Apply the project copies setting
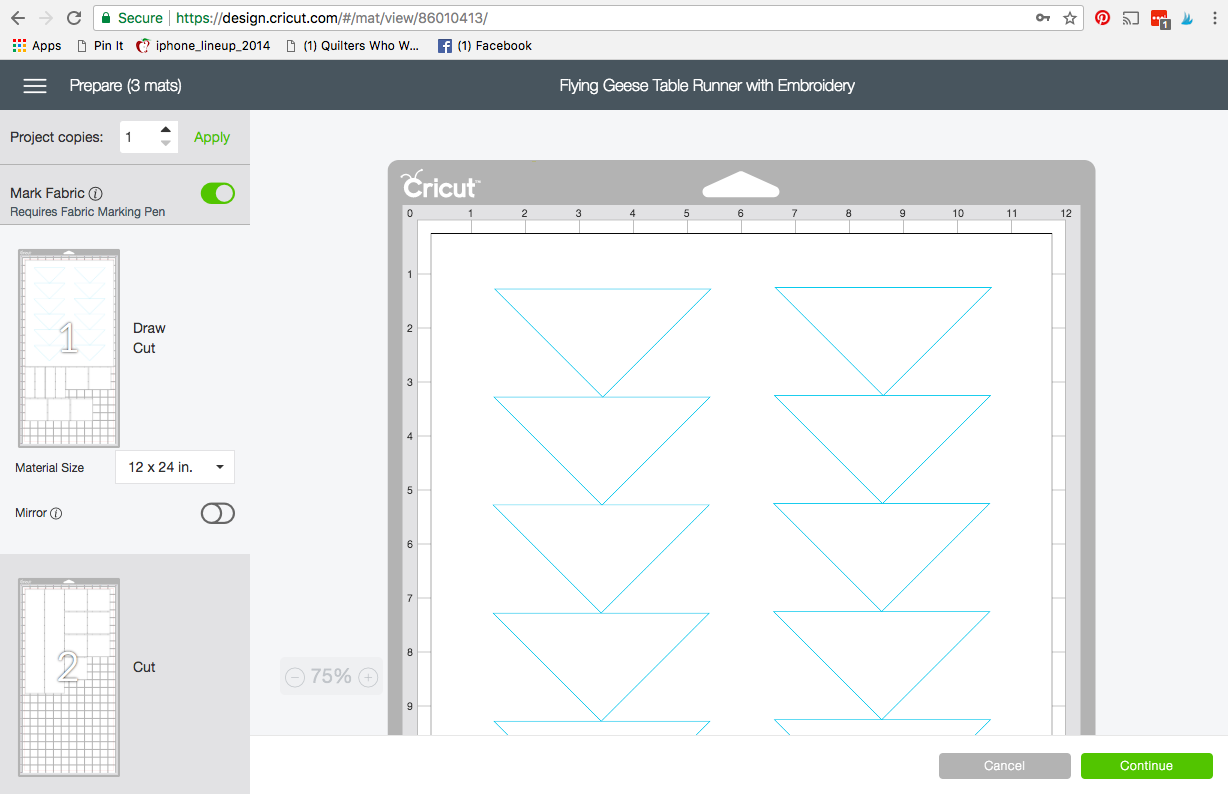This screenshot has height=794, width=1228. (x=212, y=137)
